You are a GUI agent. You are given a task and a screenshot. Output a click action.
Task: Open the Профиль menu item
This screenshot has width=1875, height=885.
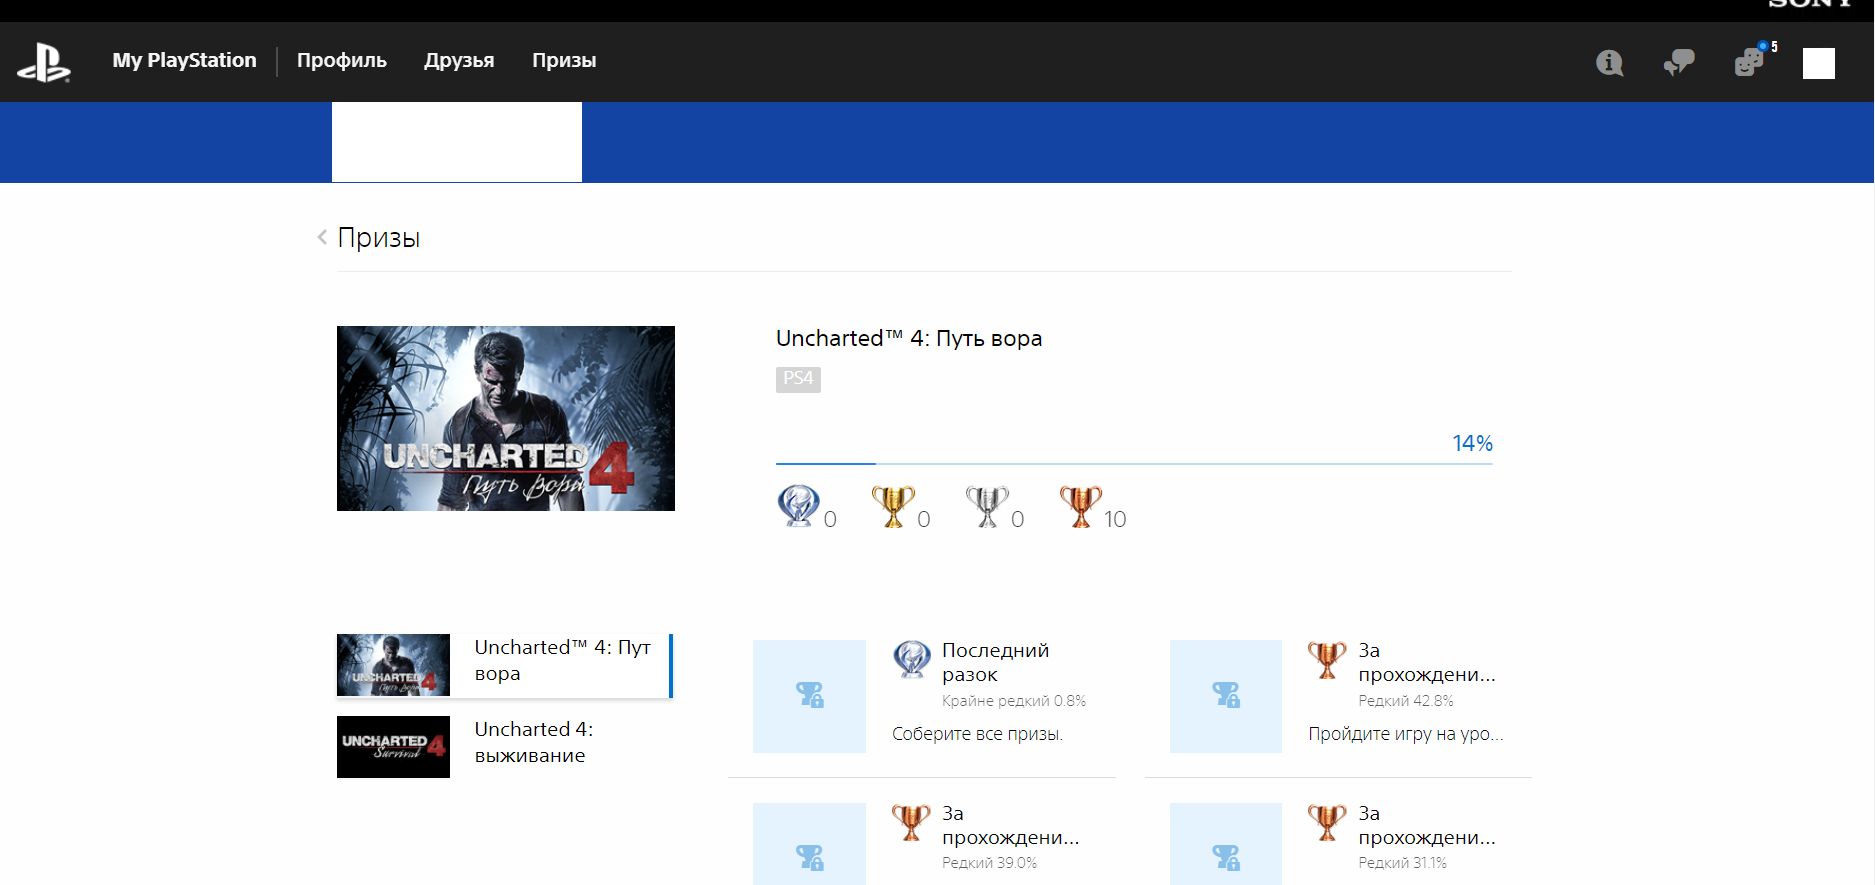(342, 60)
